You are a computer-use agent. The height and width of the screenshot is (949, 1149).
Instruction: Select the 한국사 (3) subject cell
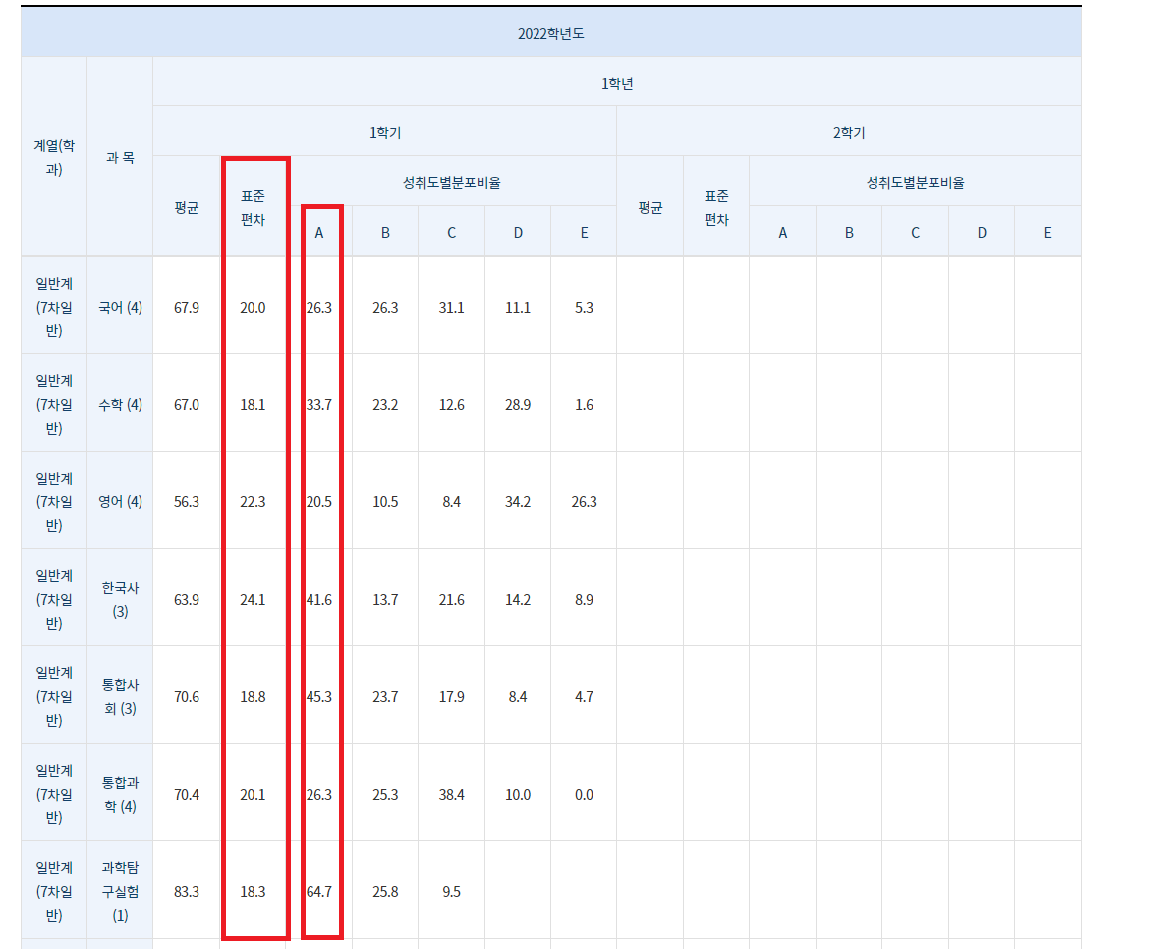coord(119,599)
